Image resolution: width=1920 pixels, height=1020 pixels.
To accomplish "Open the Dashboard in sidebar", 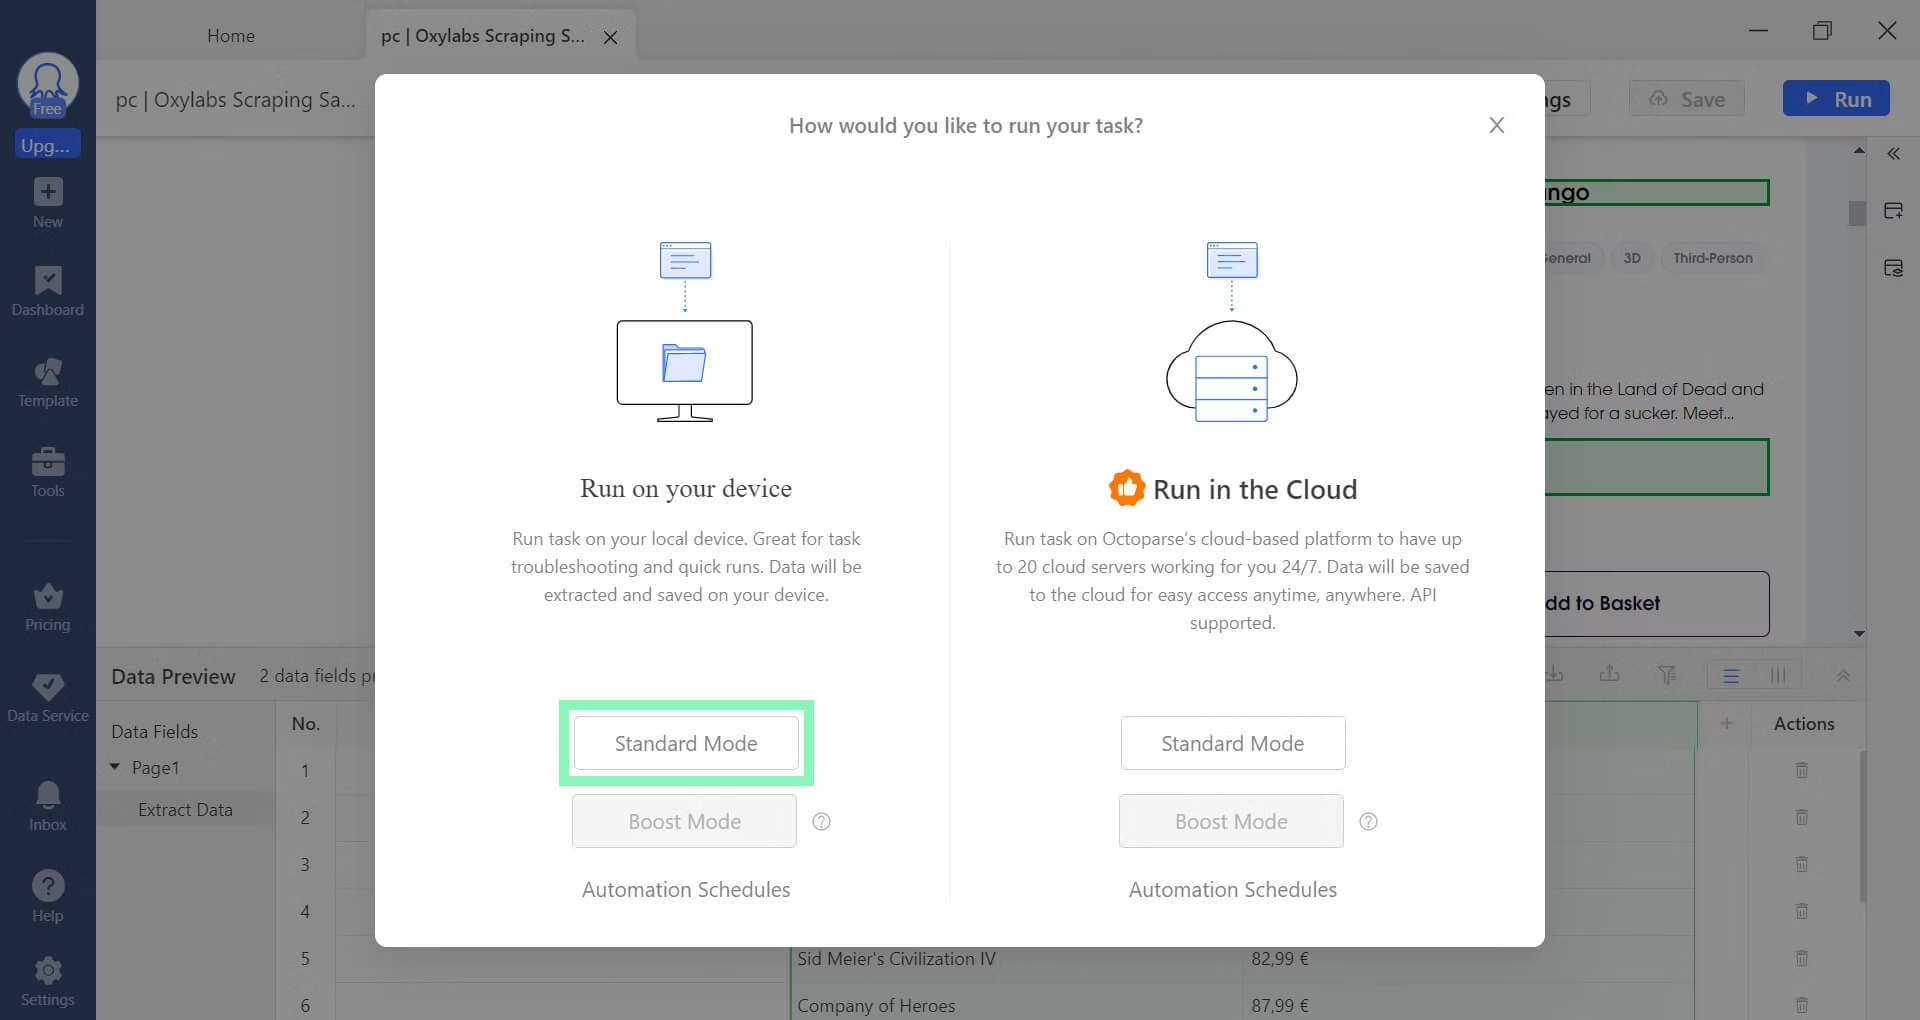I will (47, 291).
